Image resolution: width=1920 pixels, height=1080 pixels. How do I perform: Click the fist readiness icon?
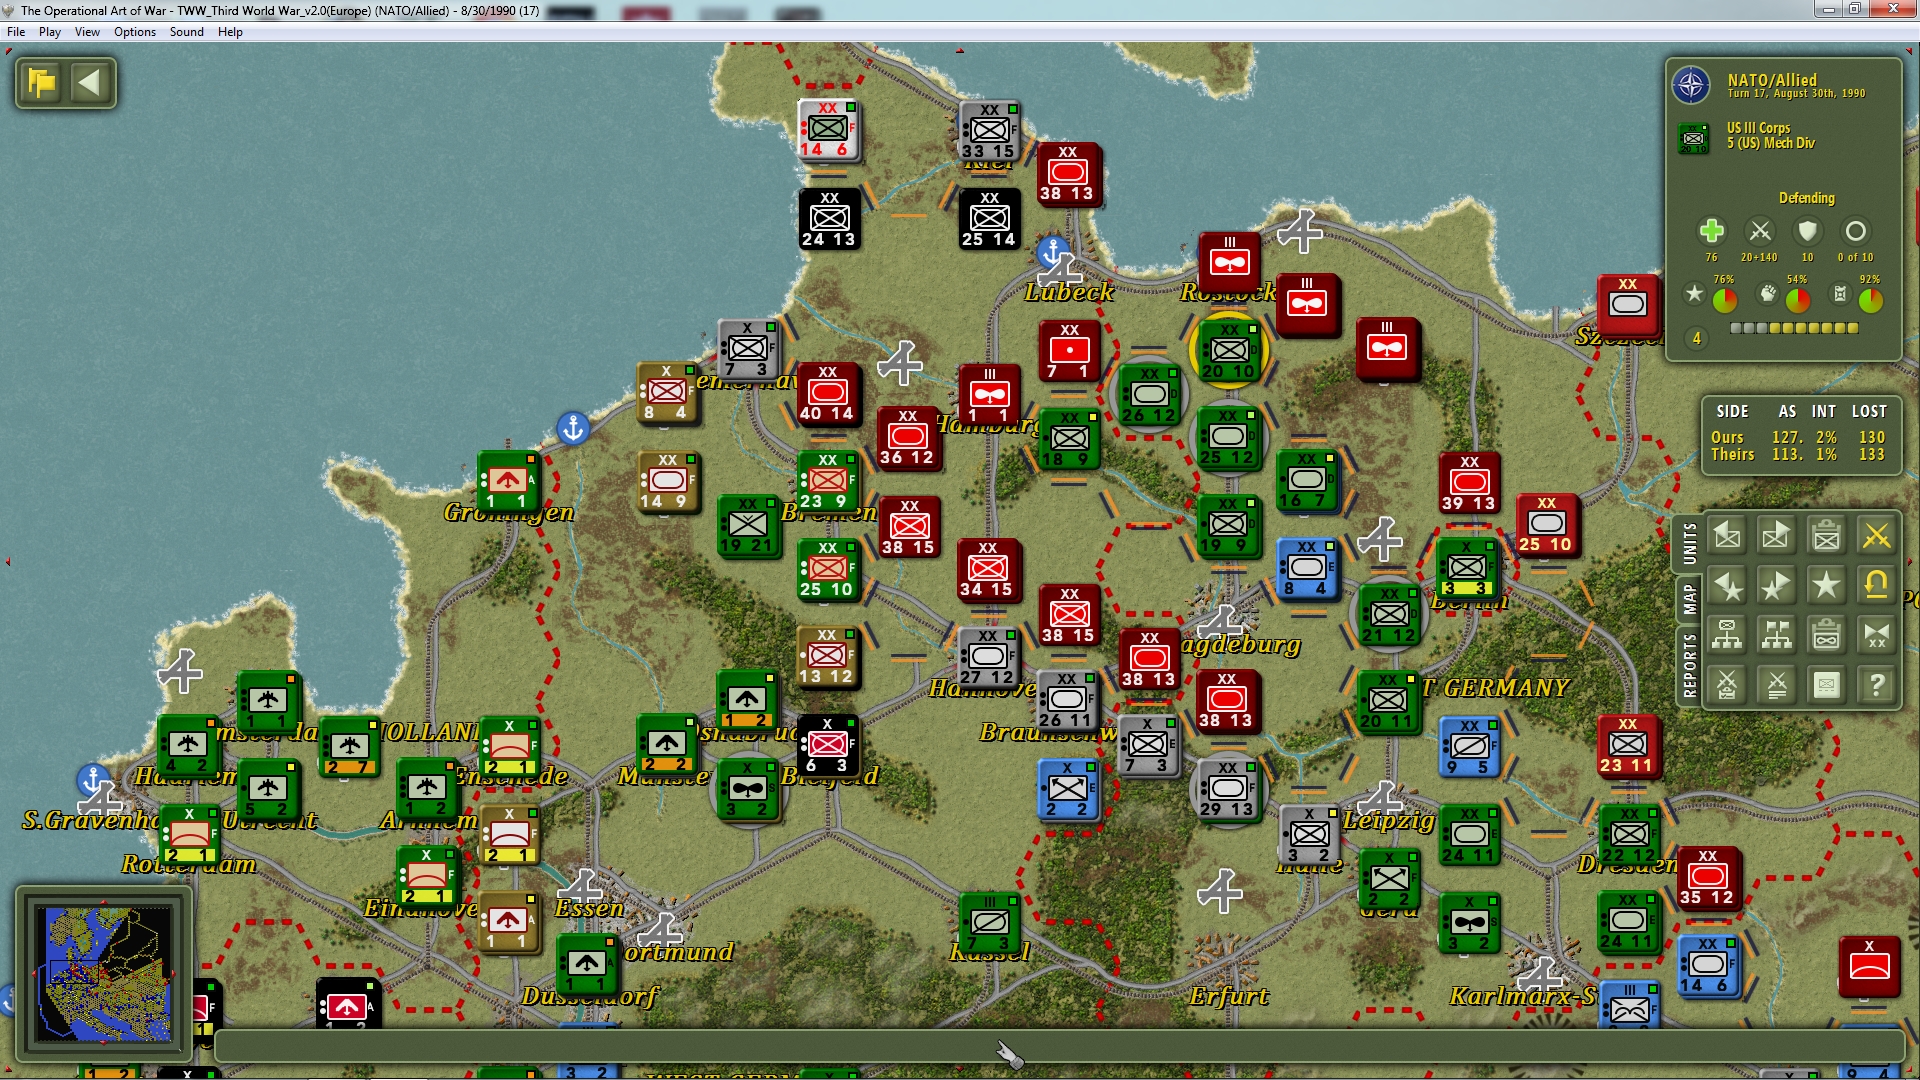(x=1768, y=293)
